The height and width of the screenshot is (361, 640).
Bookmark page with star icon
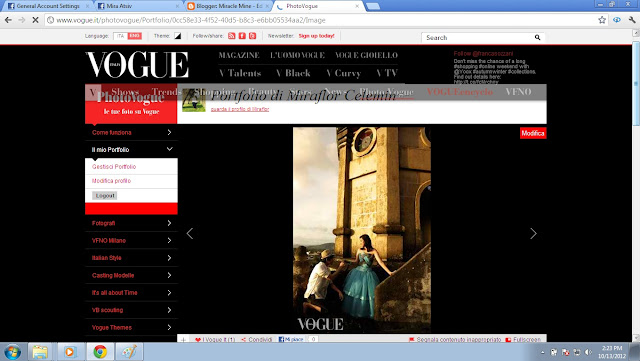point(602,20)
